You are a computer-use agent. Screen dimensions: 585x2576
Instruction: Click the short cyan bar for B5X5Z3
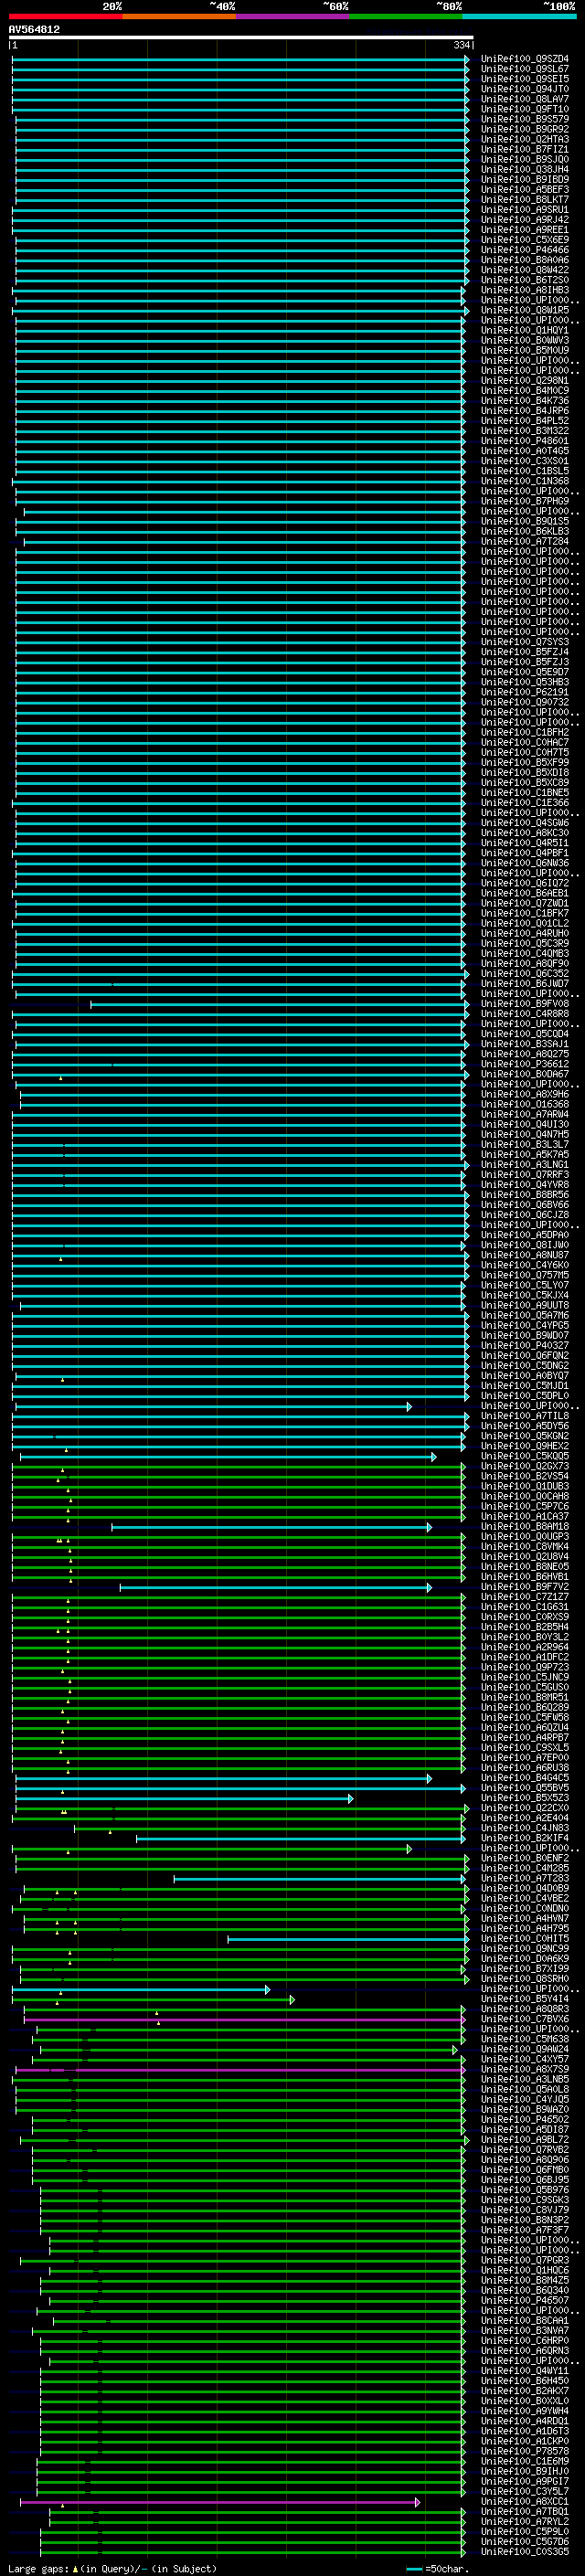(x=184, y=1799)
